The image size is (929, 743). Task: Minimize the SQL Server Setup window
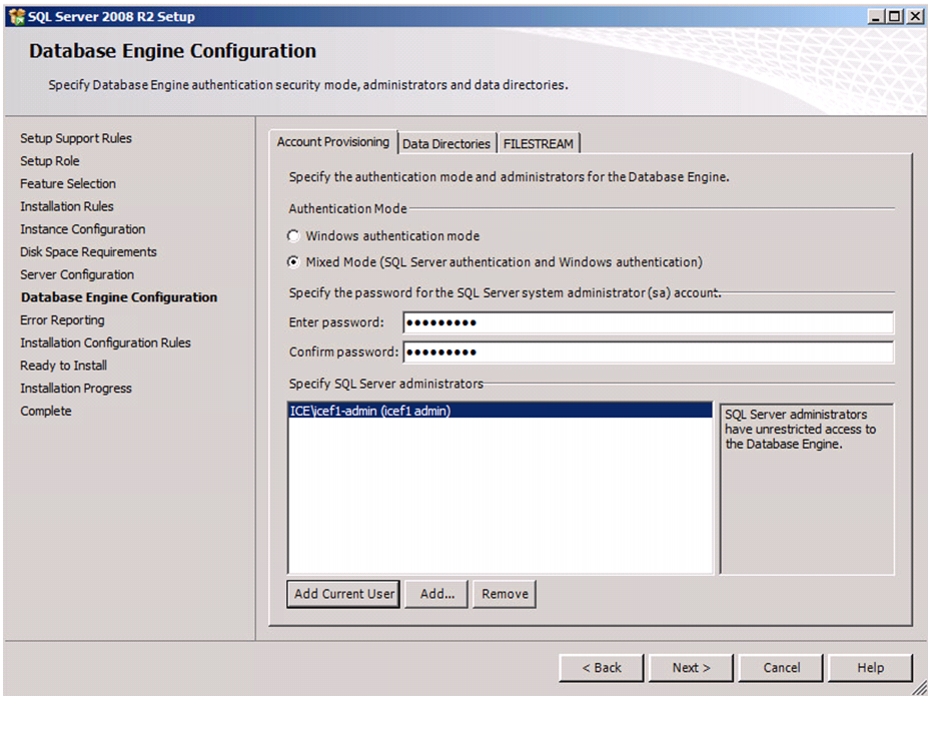[876, 17]
